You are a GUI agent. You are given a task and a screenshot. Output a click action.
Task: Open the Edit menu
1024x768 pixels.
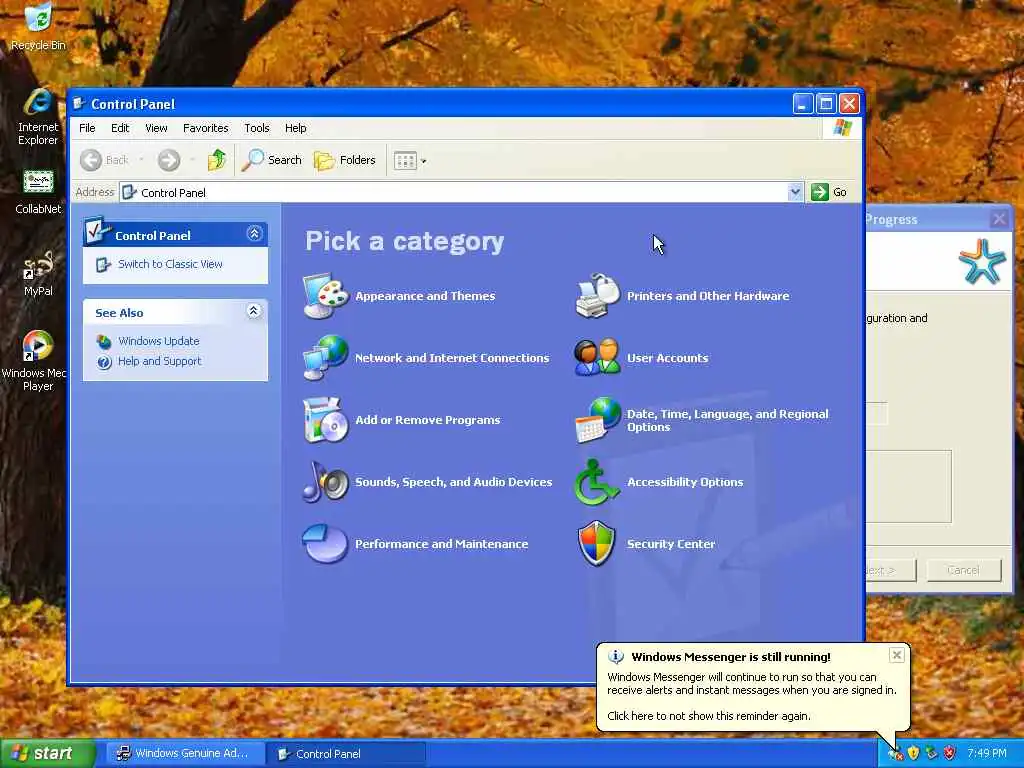(120, 128)
